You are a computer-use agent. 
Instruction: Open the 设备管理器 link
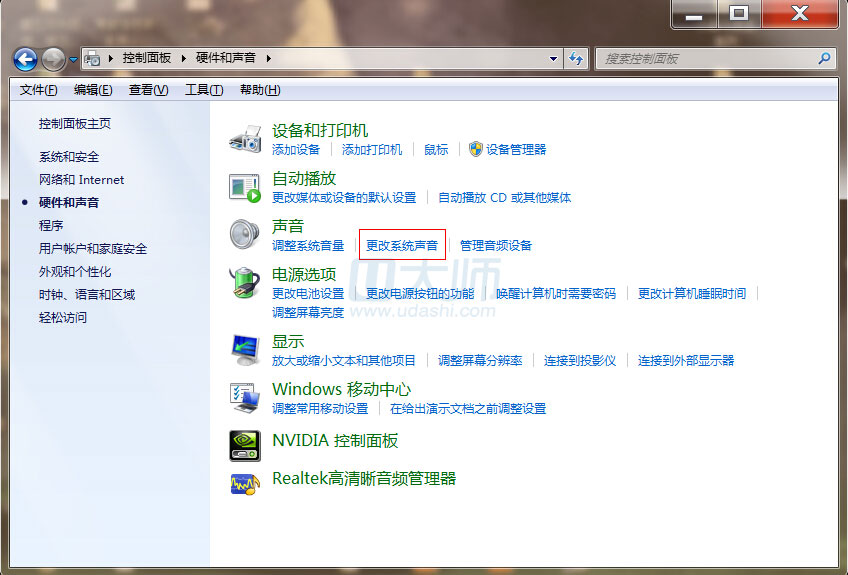(516, 149)
